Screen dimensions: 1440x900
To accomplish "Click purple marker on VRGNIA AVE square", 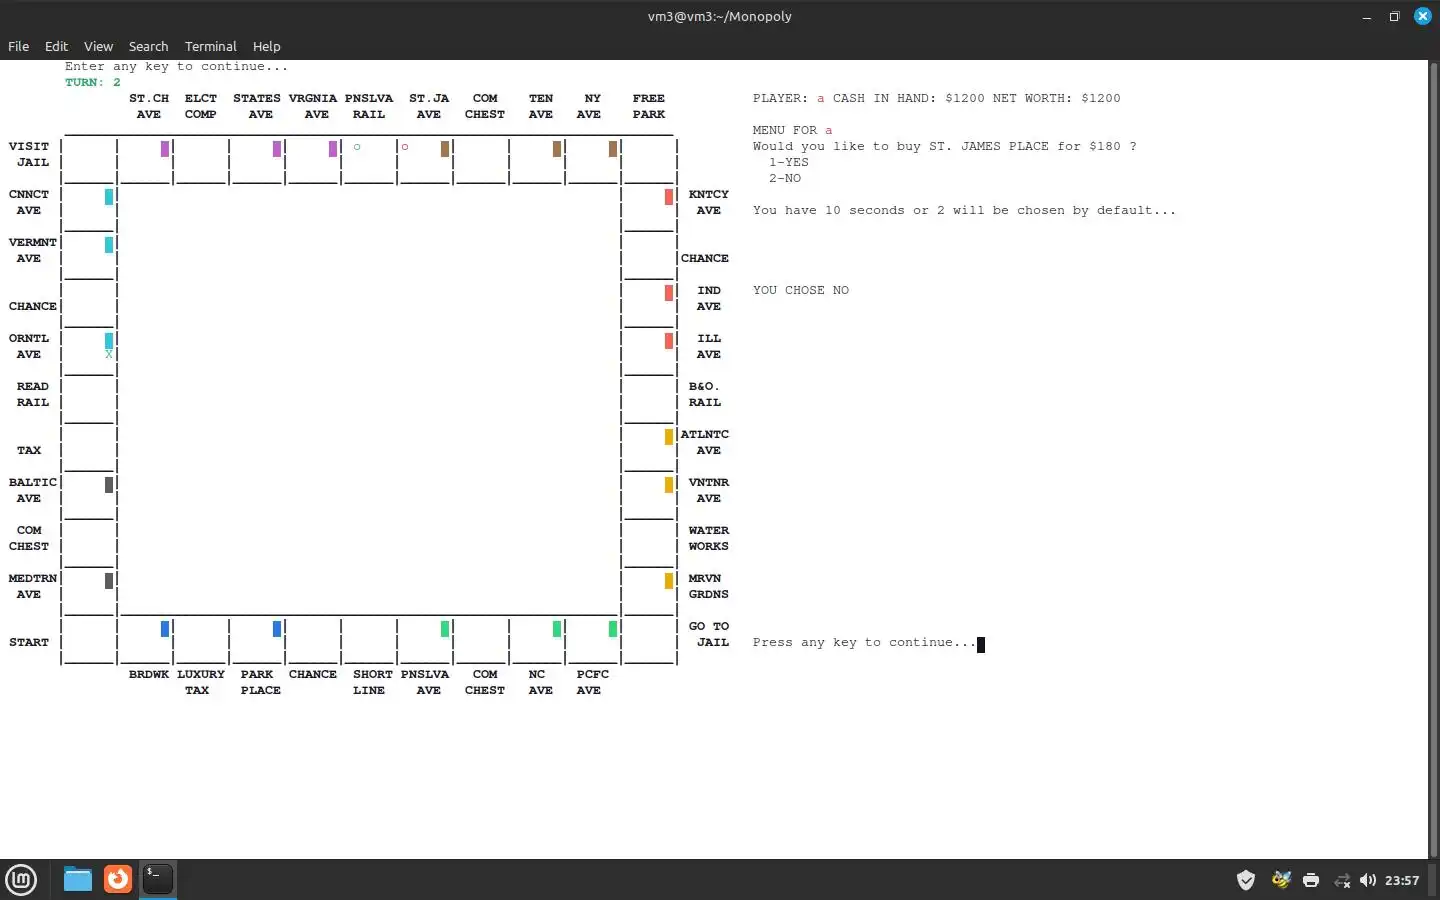I will [x=333, y=149].
